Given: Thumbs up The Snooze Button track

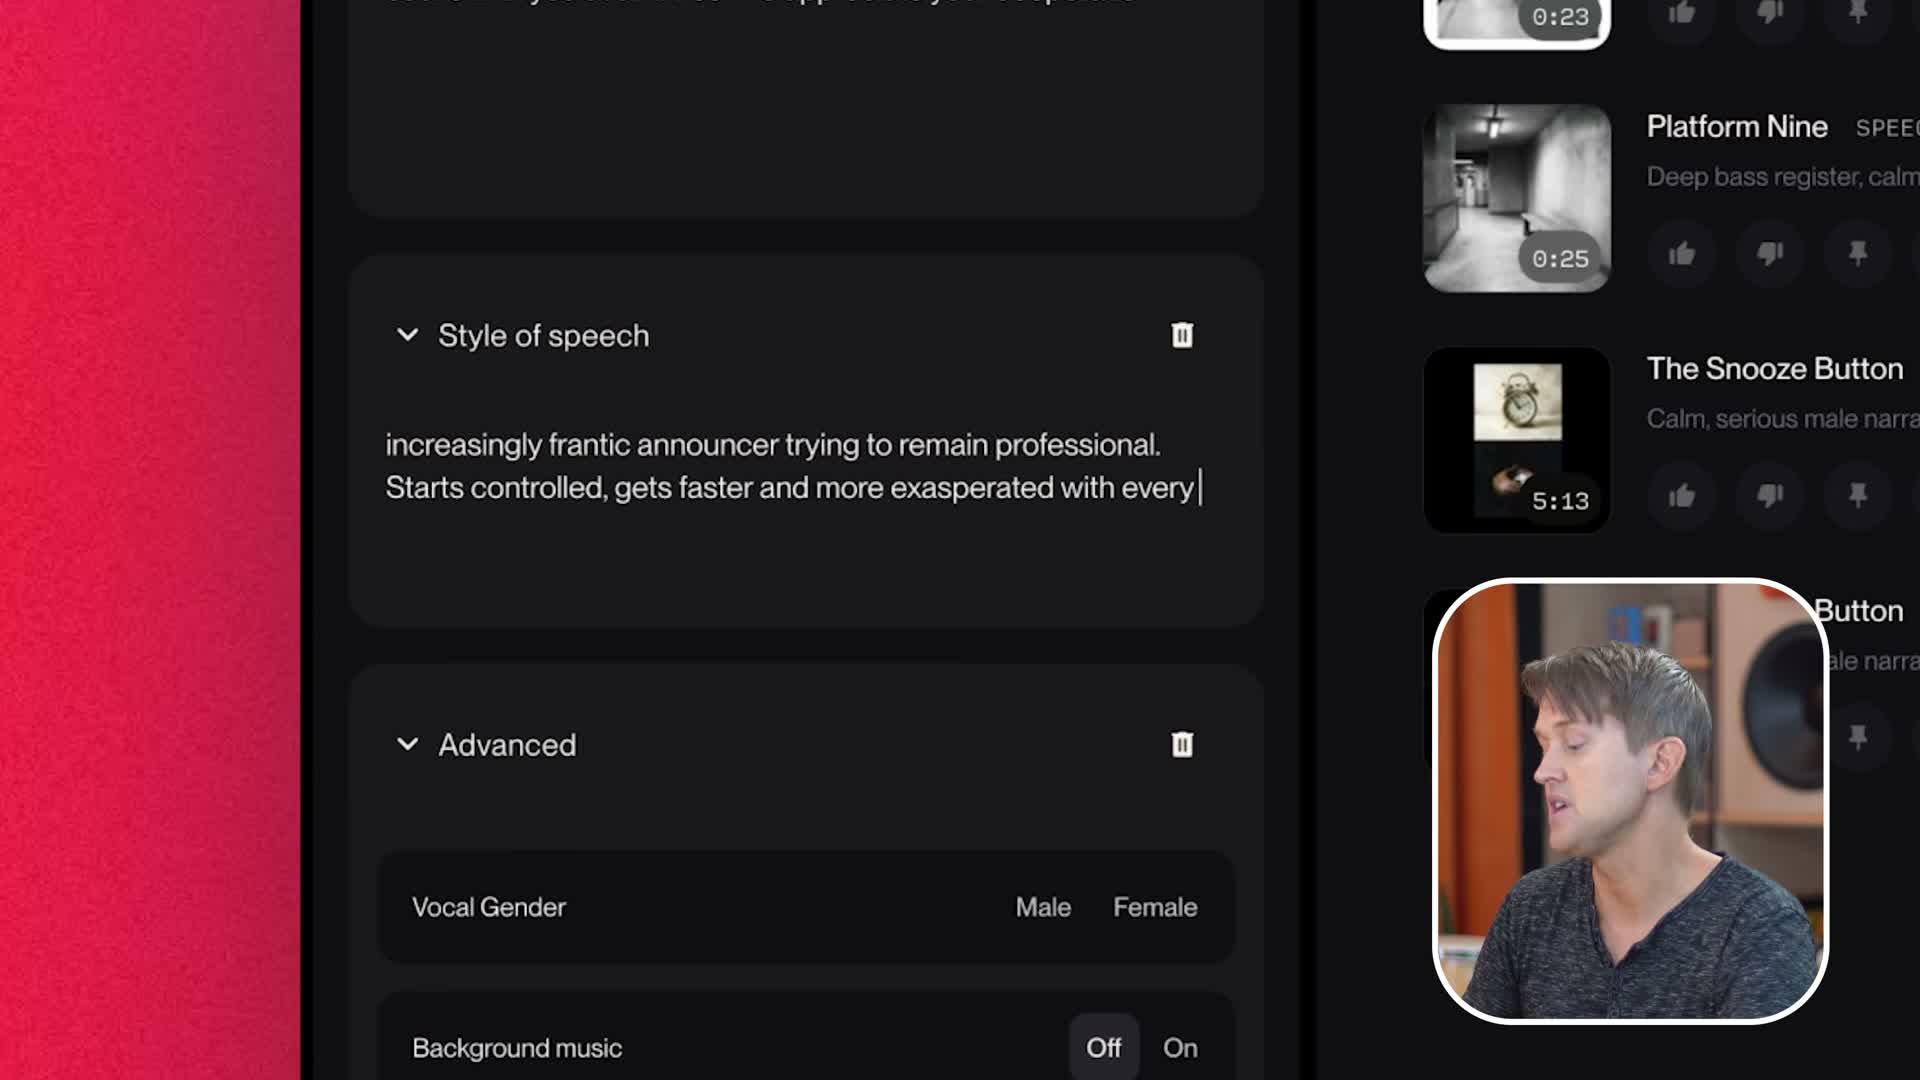Looking at the screenshot, I should point(1682,496).
